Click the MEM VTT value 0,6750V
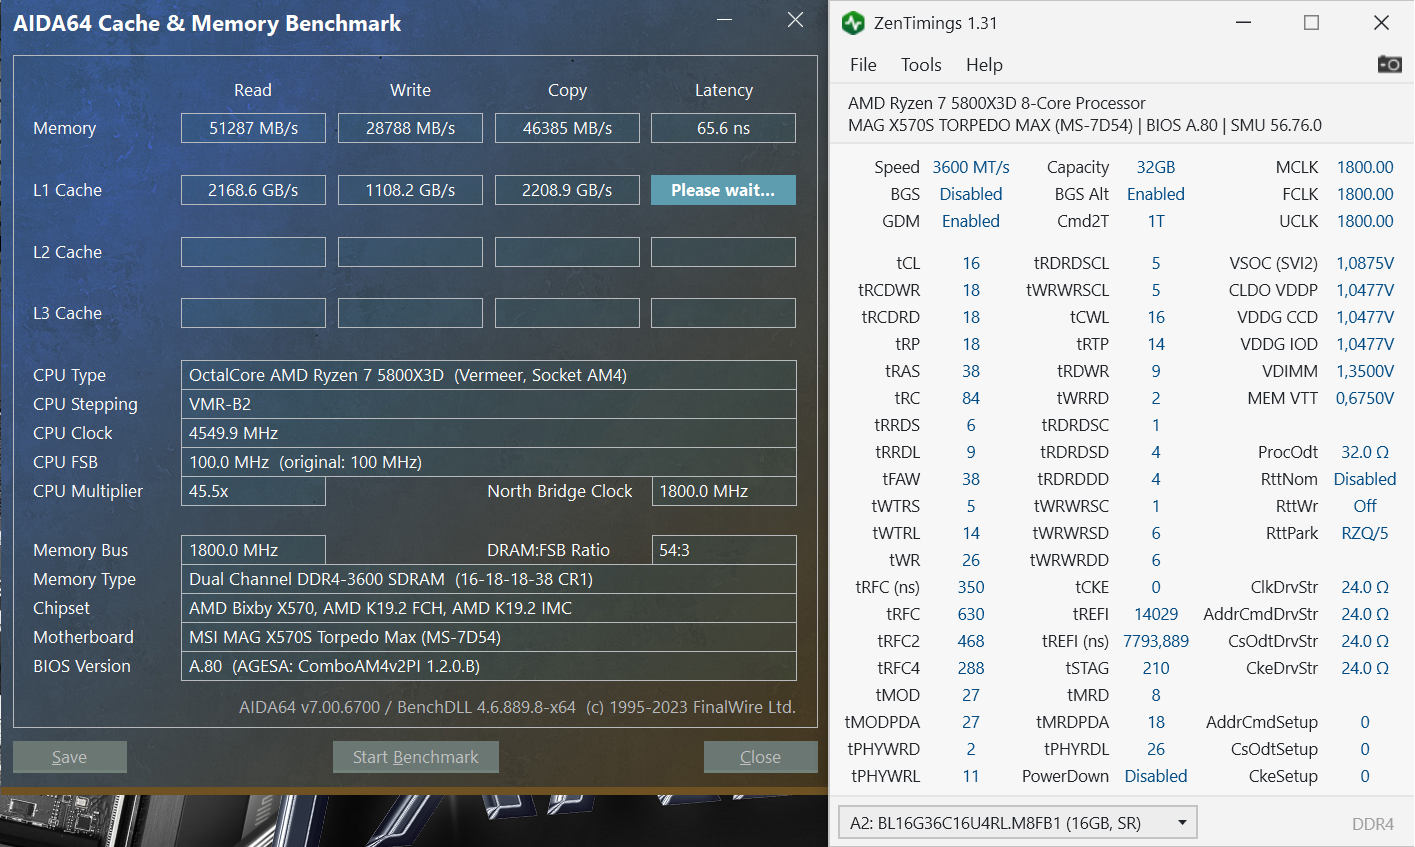Viewport: 1415px width, 847px height. pyautogui.click(x=1365, y=398)
